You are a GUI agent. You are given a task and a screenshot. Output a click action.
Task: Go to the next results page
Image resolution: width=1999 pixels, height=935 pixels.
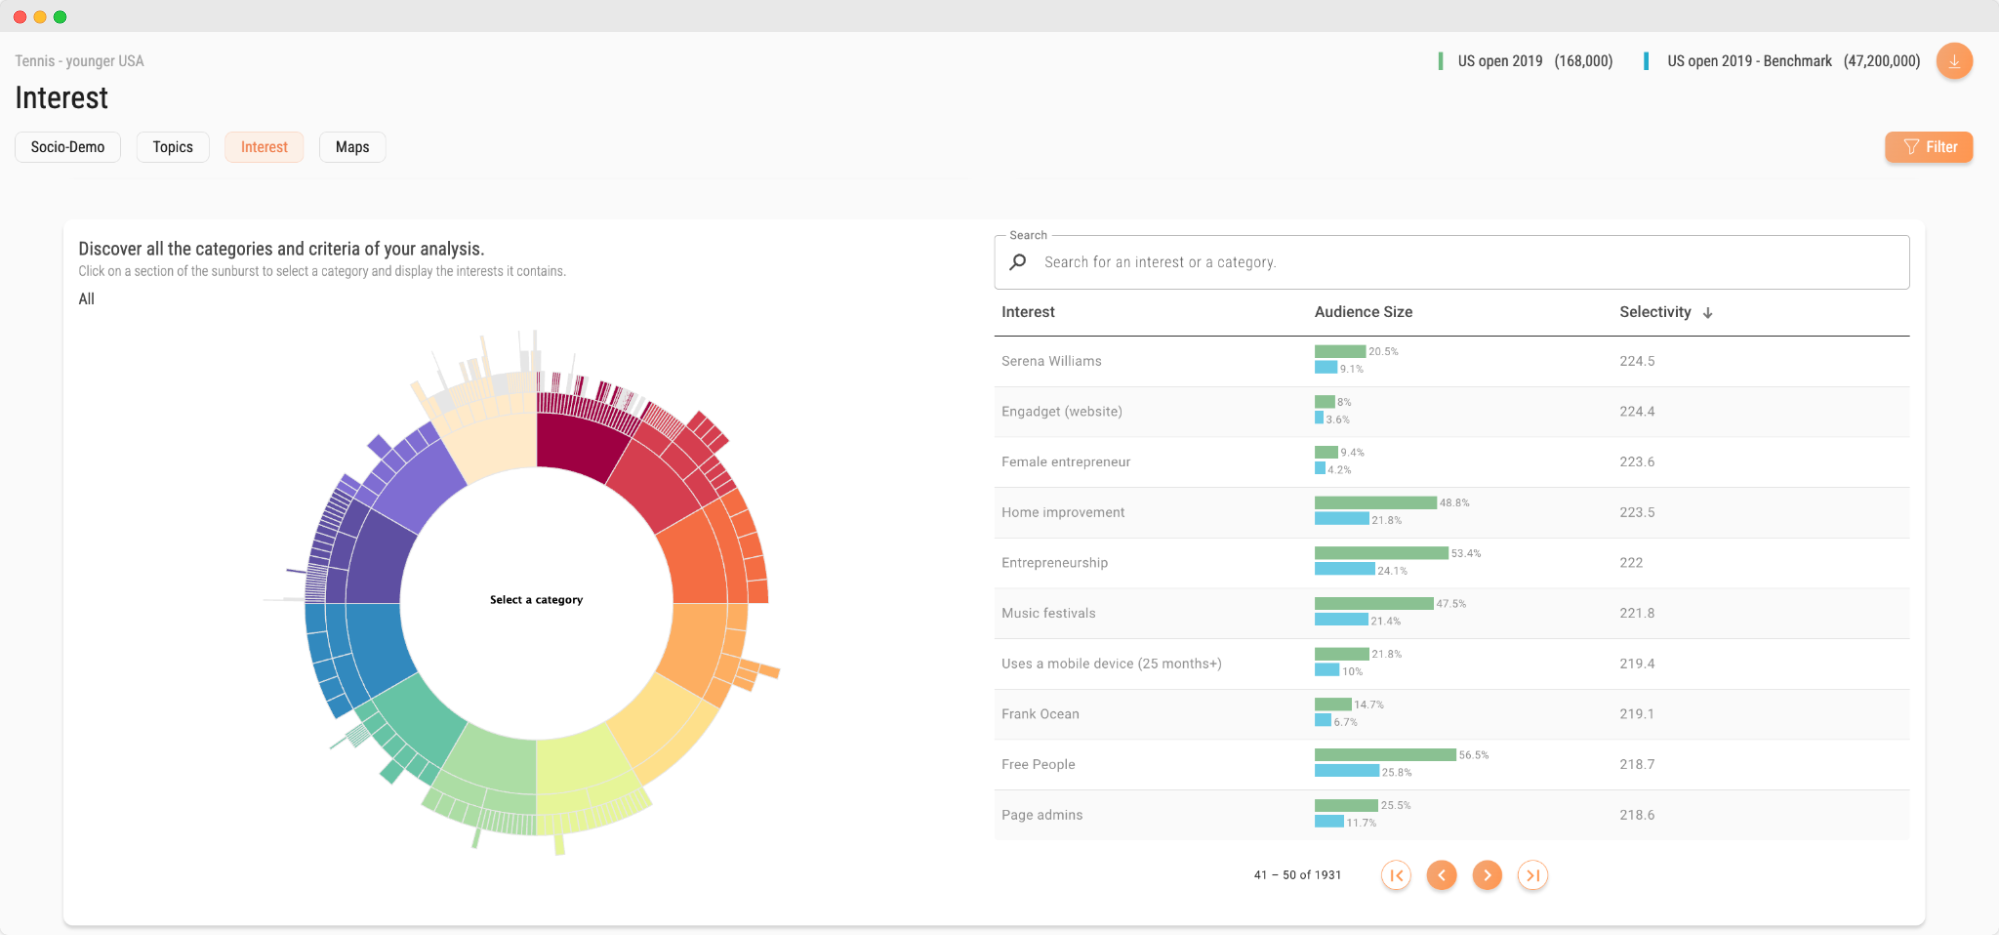pos(1487,875)
